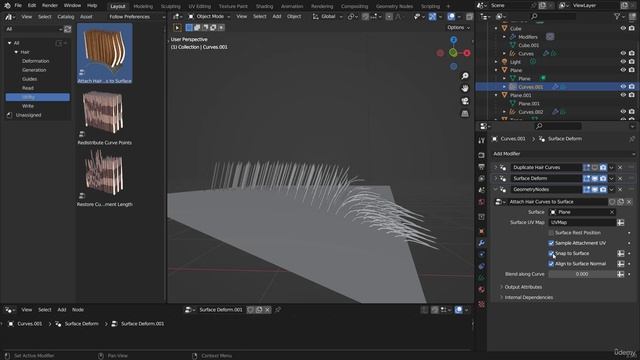Collapse GeometryNodes modifier panel

(496, 189)
